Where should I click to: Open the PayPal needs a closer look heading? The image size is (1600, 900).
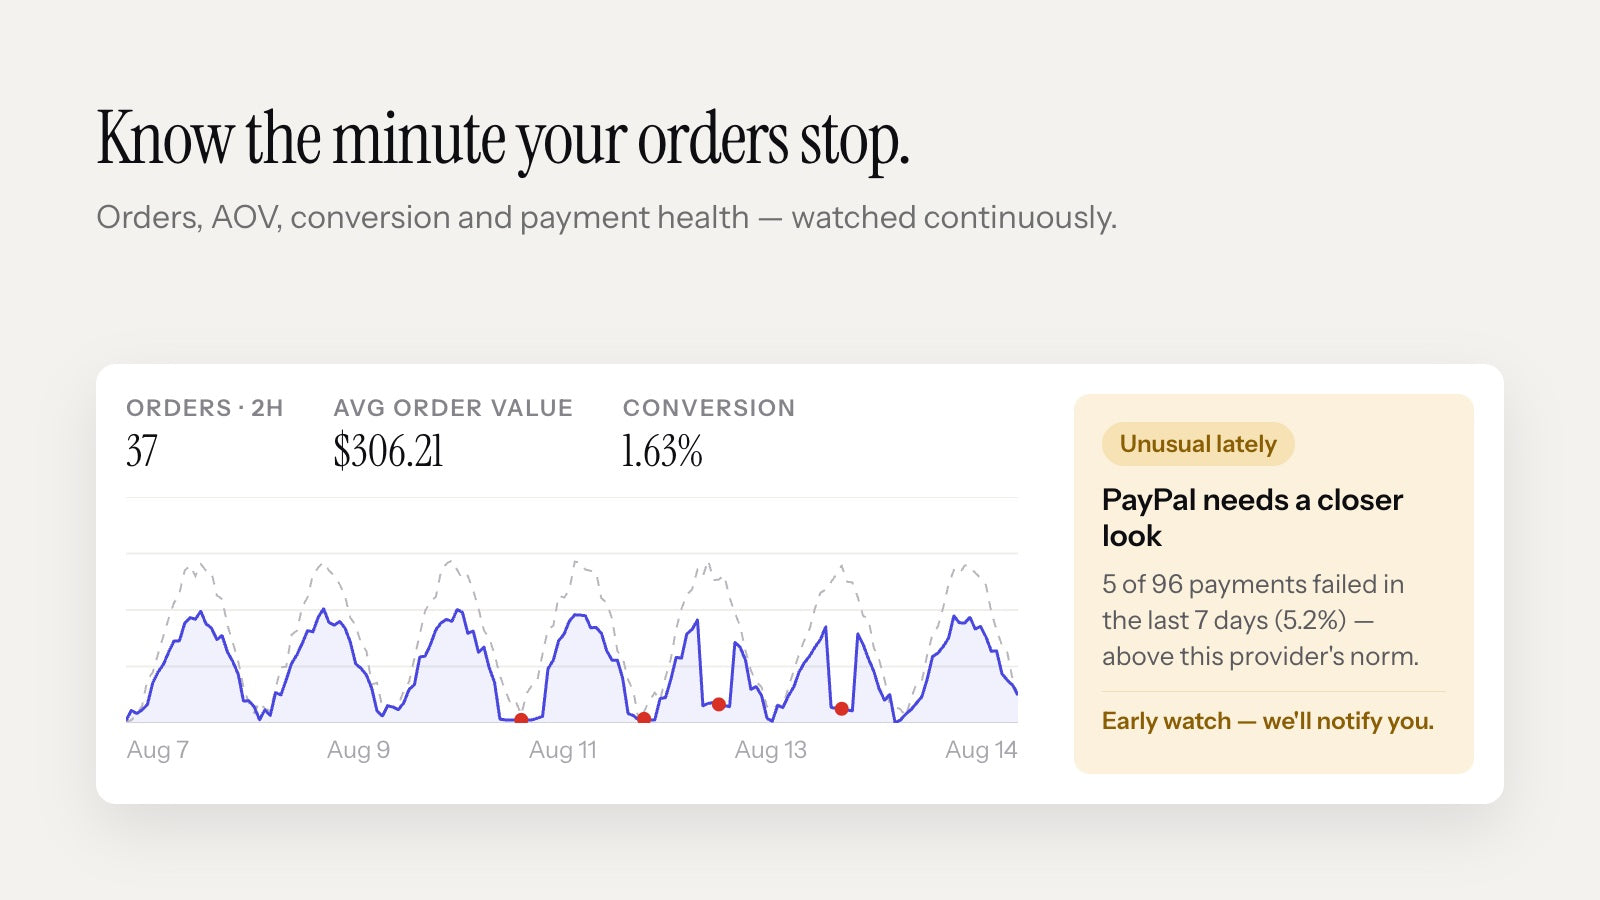click(1252, 518)
